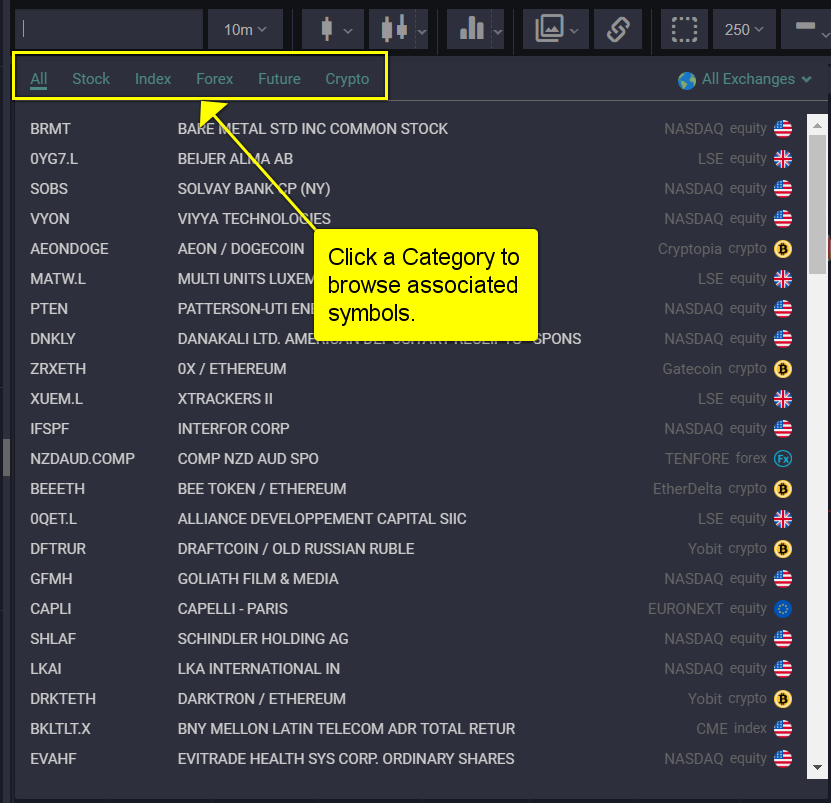Click the bar chart indicators icon
The height and width of the screenshot is (803, 831).
pyautogui.click(x=471, y=28)
